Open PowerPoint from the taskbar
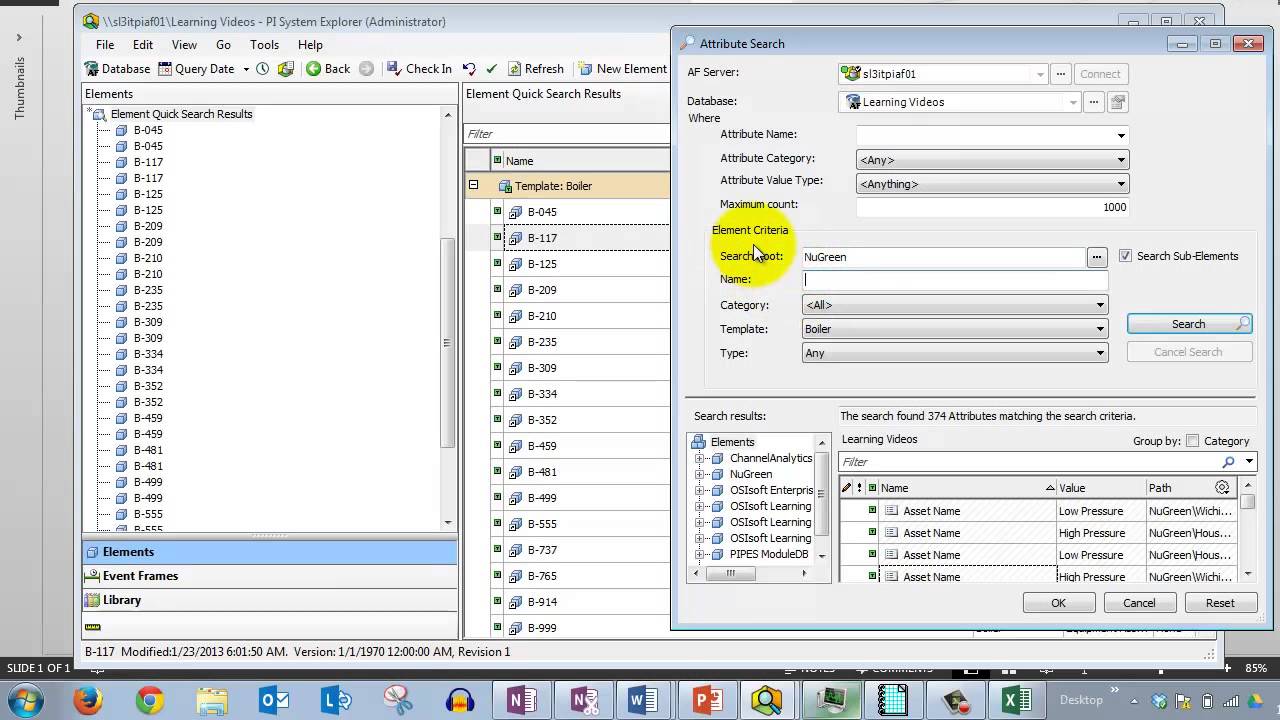This screenshot has width=1280, height=720. pos(706,700)
